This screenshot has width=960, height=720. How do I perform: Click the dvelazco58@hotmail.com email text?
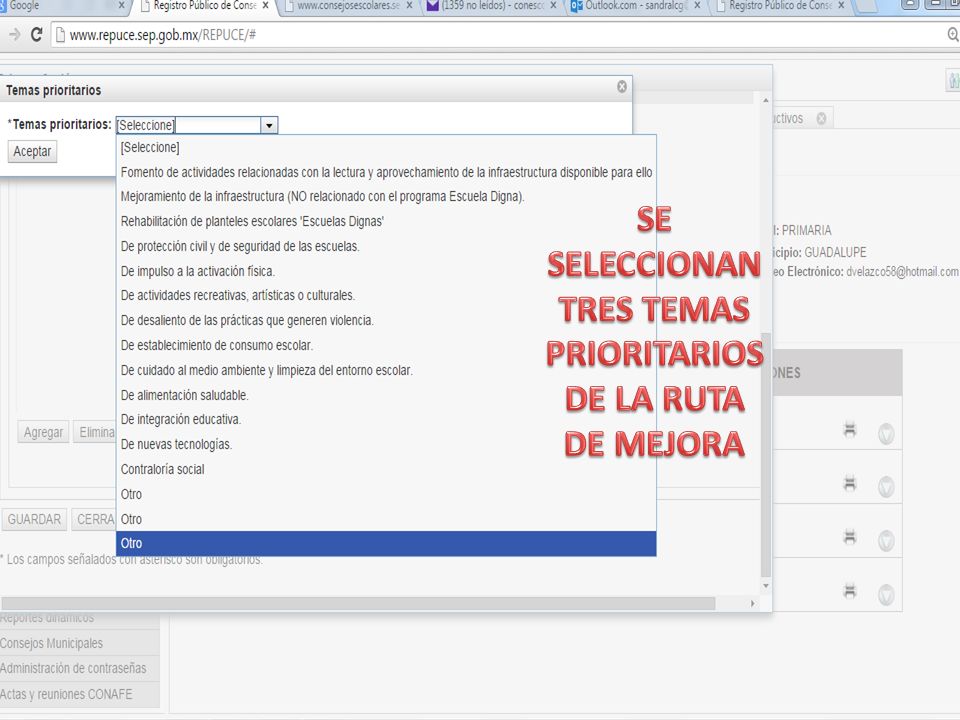pyautogui.click(x=902, y=272)
